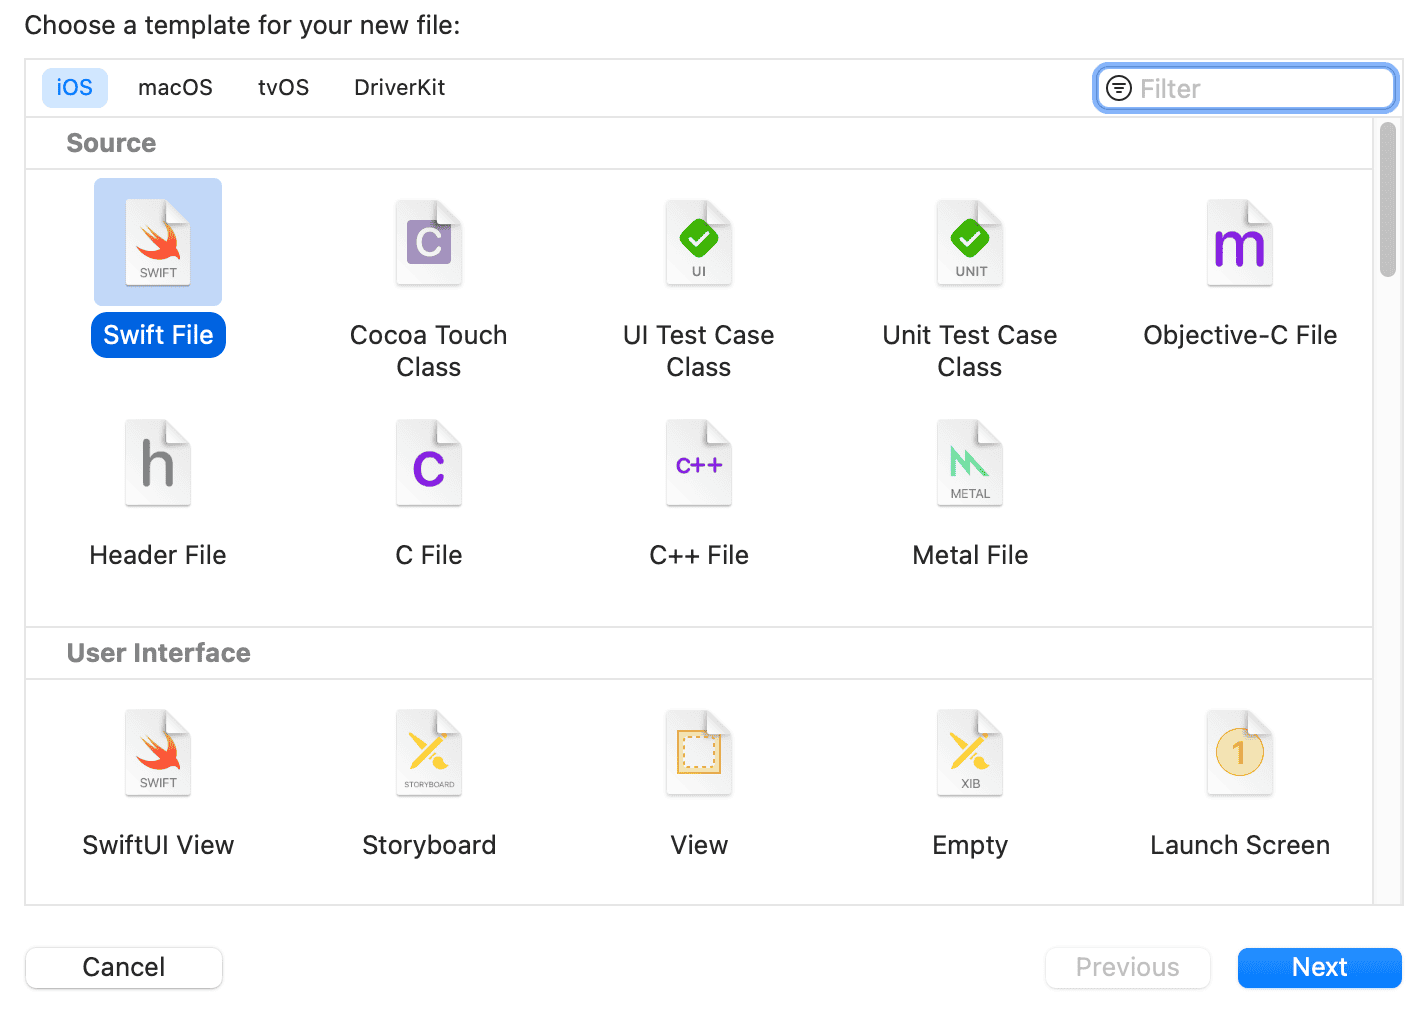Click the Cocoa Touch Class label

429,351
